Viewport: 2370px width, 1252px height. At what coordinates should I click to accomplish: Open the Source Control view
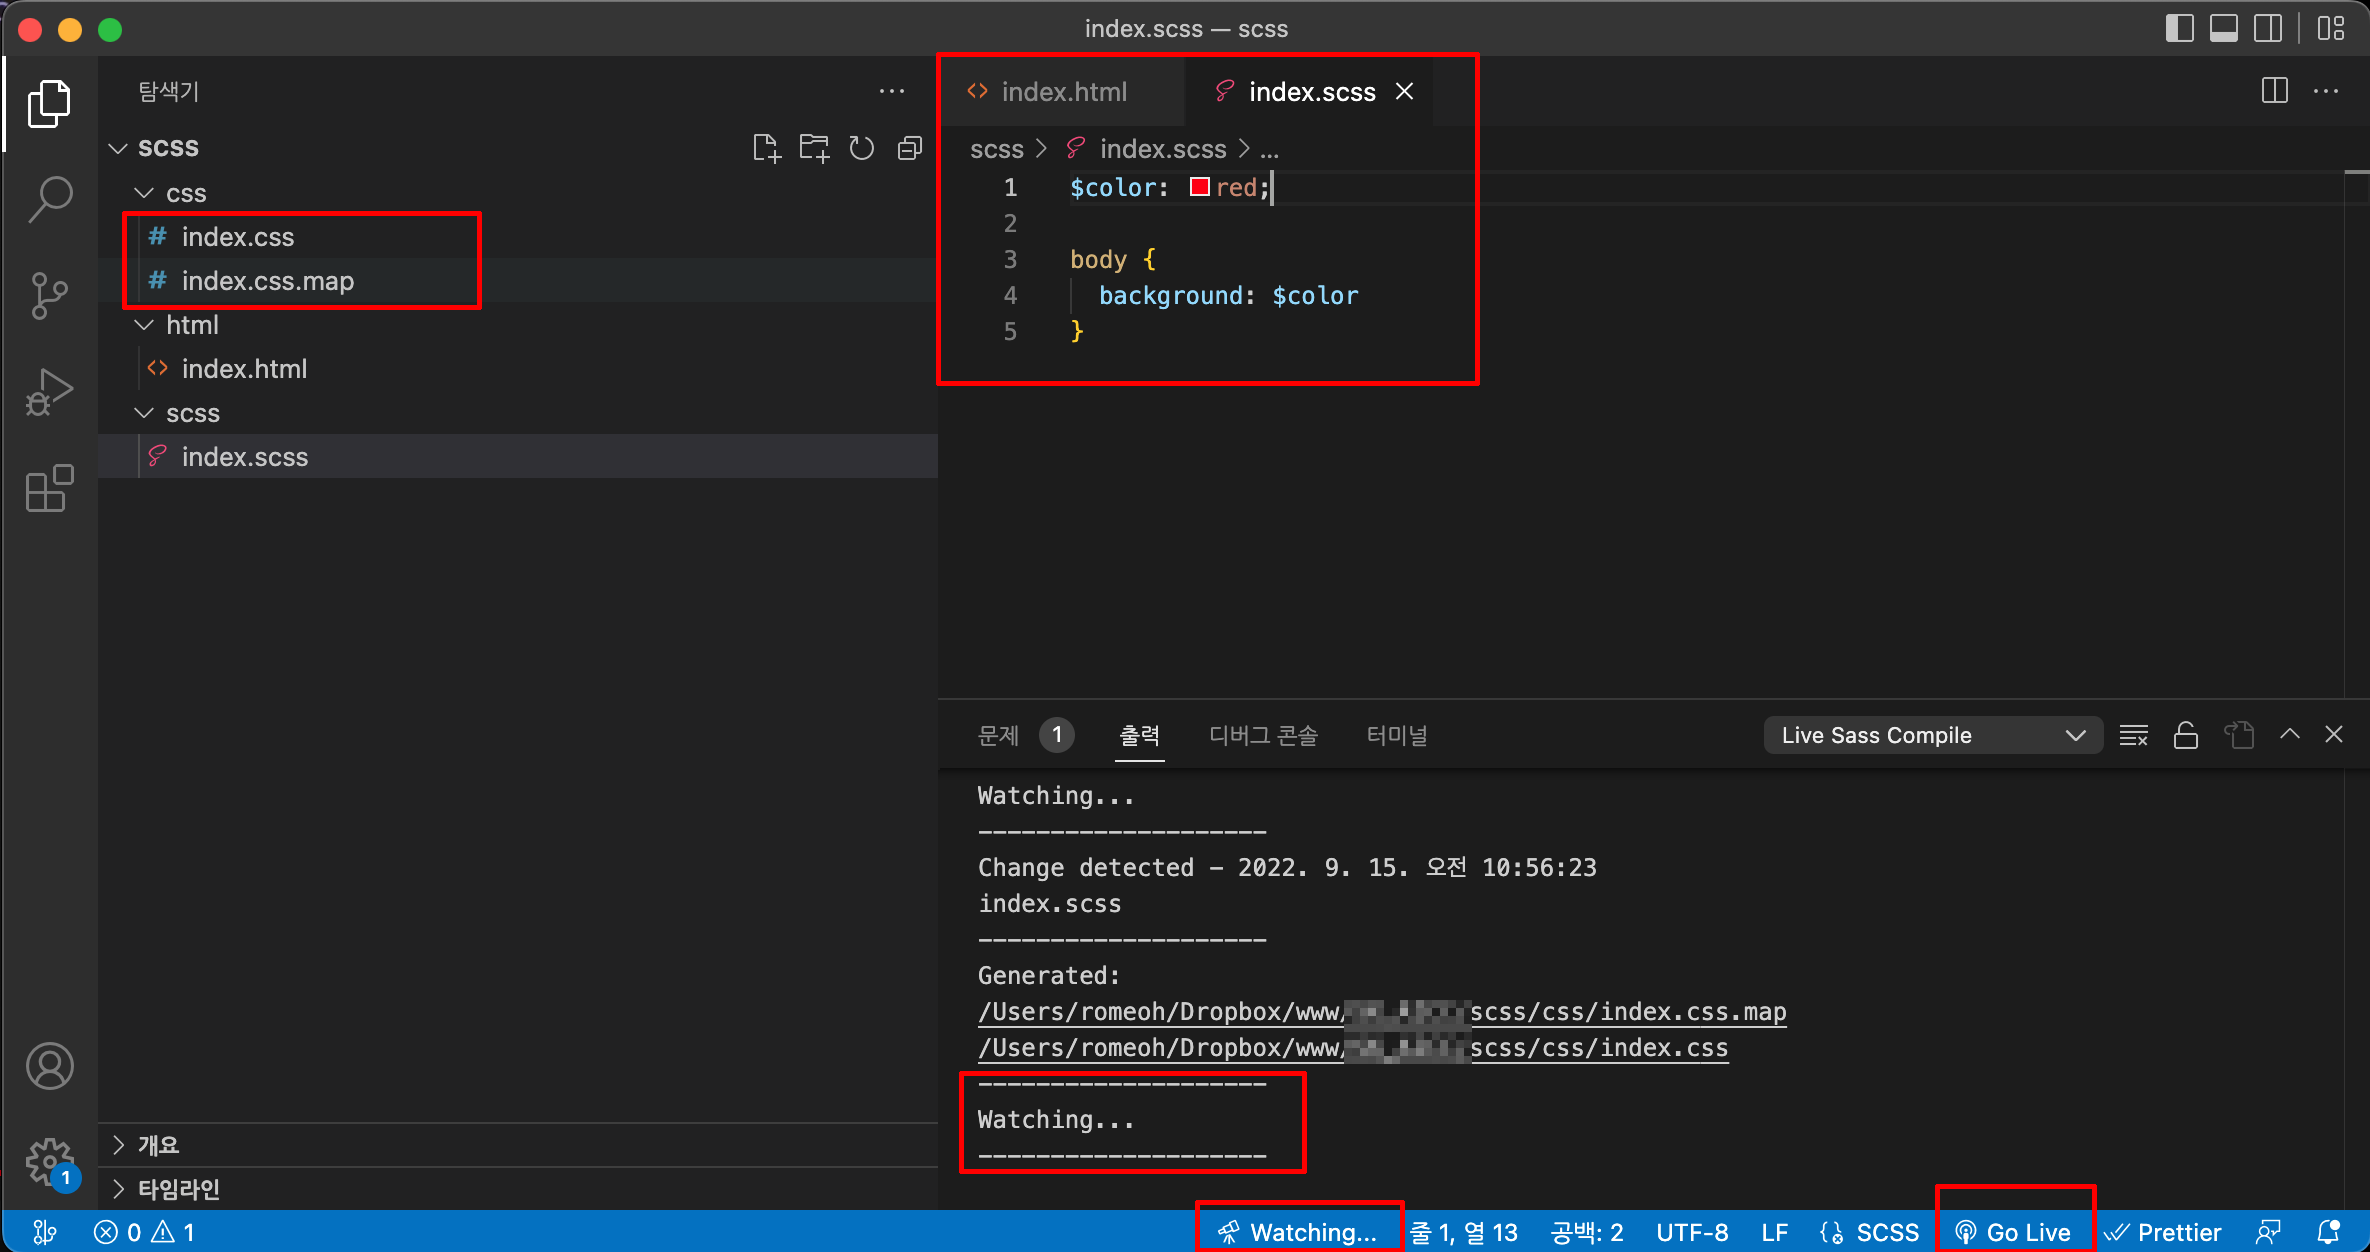[x=49, y=296]
